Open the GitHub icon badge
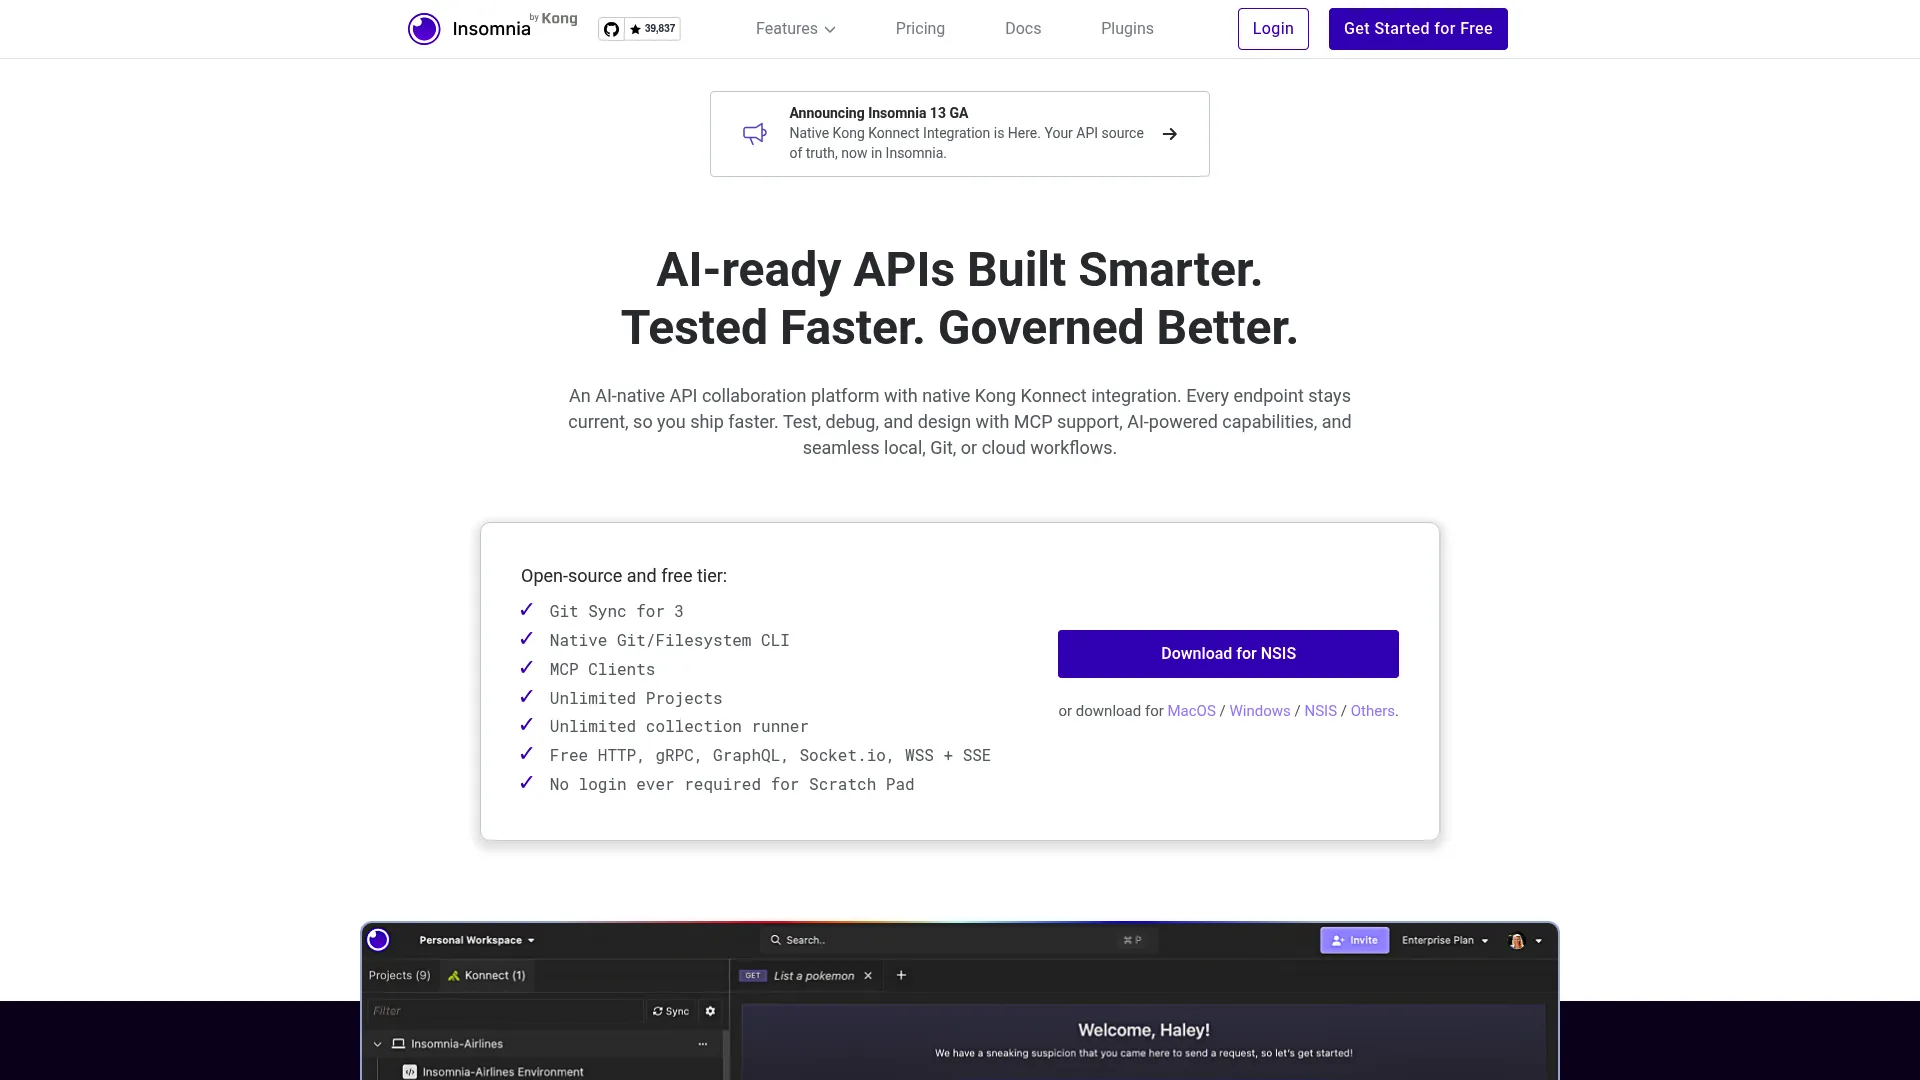This screenshot has height=1080, width=1920. (x=612, y=29)
